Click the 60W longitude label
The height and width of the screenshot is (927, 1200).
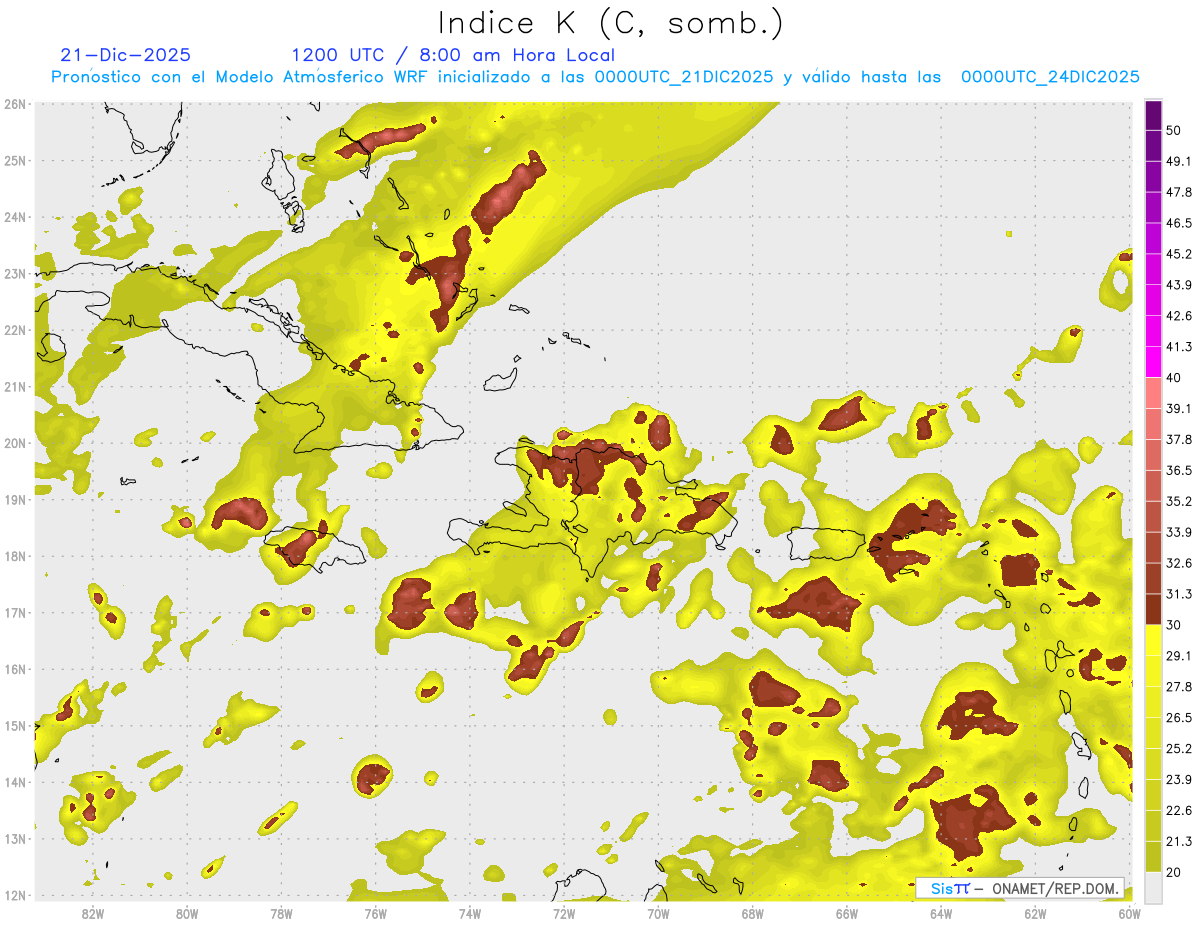pyautogui.click(x=1130, y=914)
